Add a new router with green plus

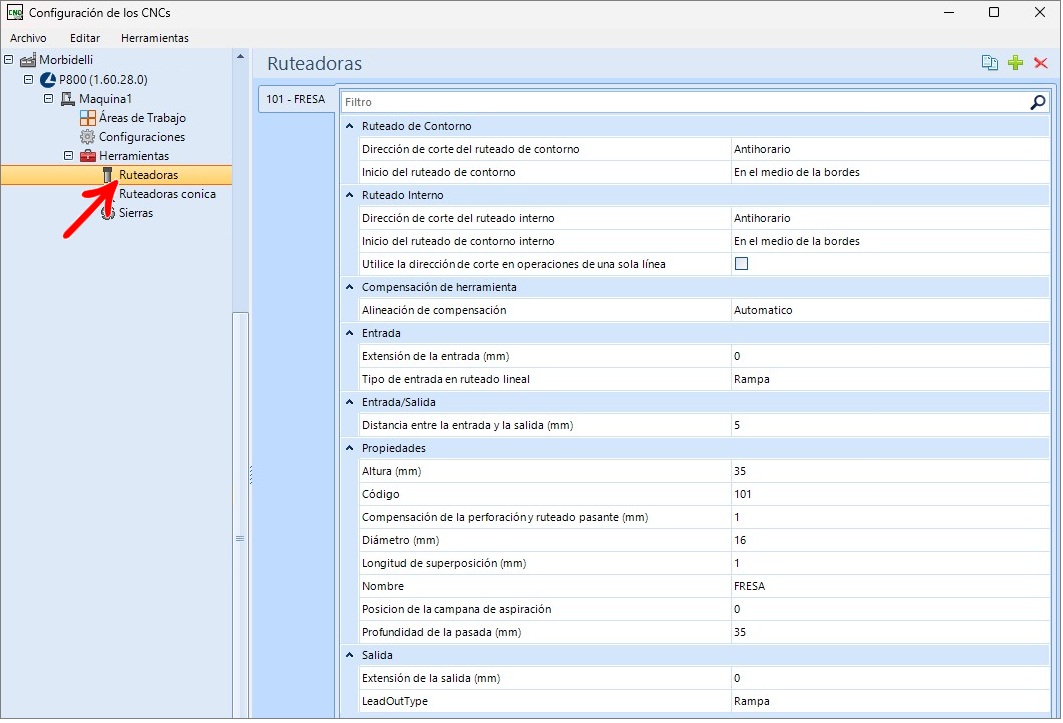point(1015,63)
